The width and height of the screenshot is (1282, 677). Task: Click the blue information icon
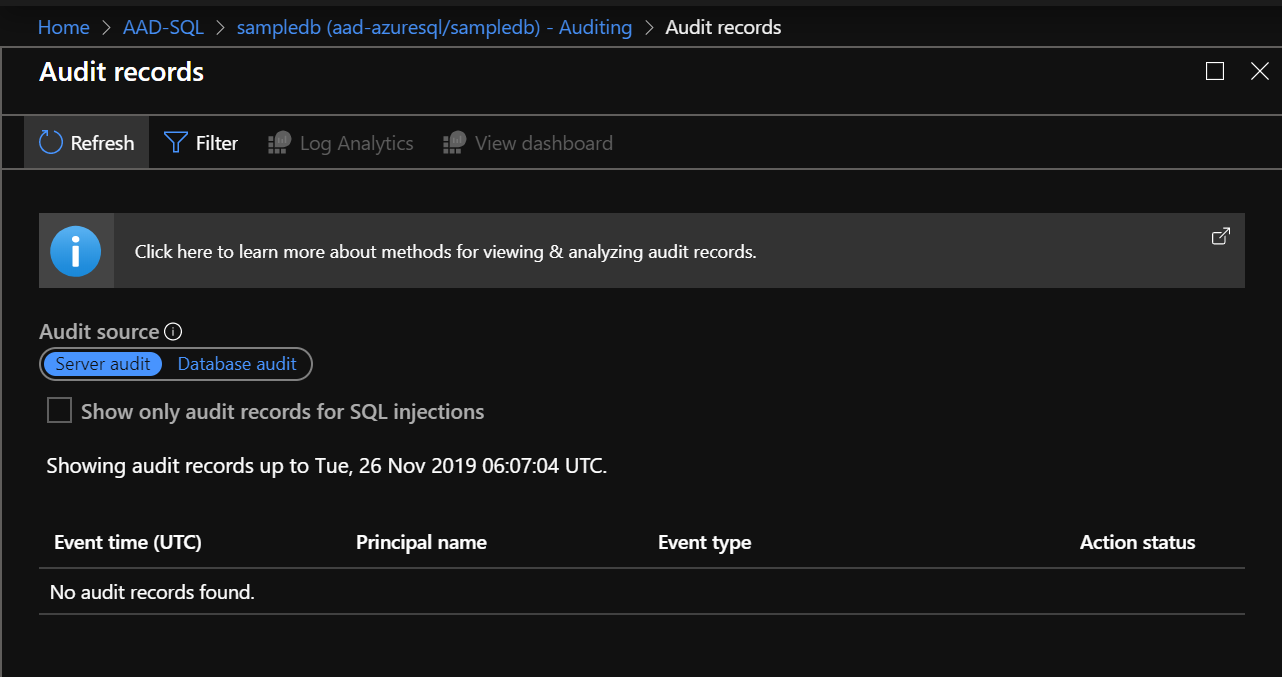tap(76, 251)
